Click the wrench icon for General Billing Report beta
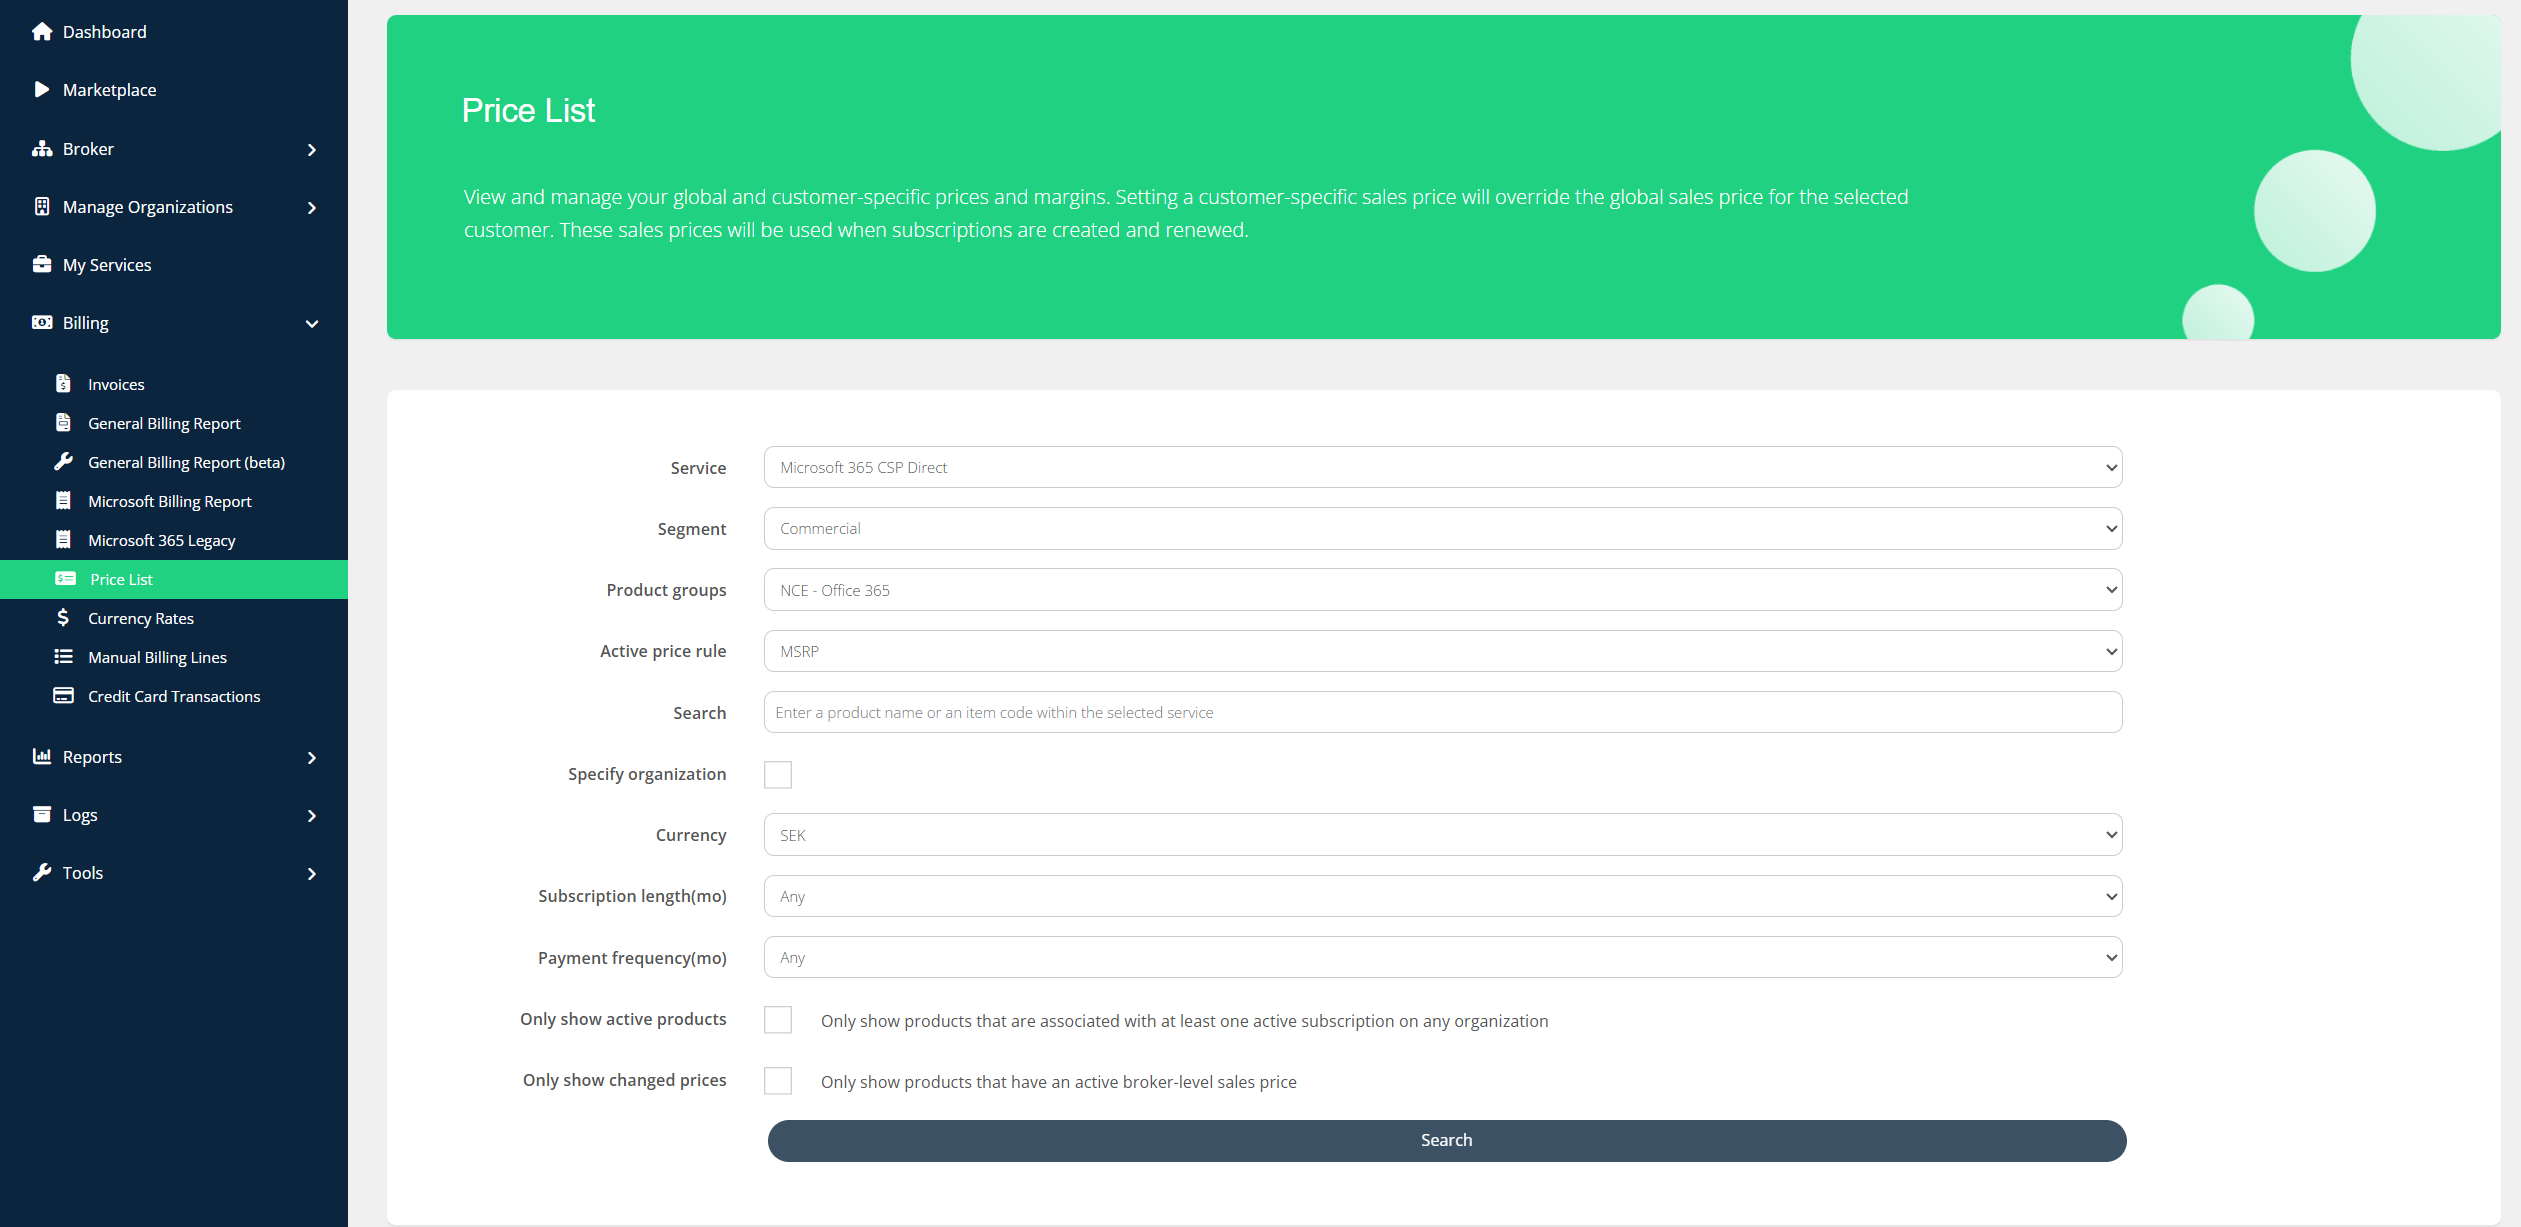The height and width of the screenshot is (1227, 2521). [64, 462]
